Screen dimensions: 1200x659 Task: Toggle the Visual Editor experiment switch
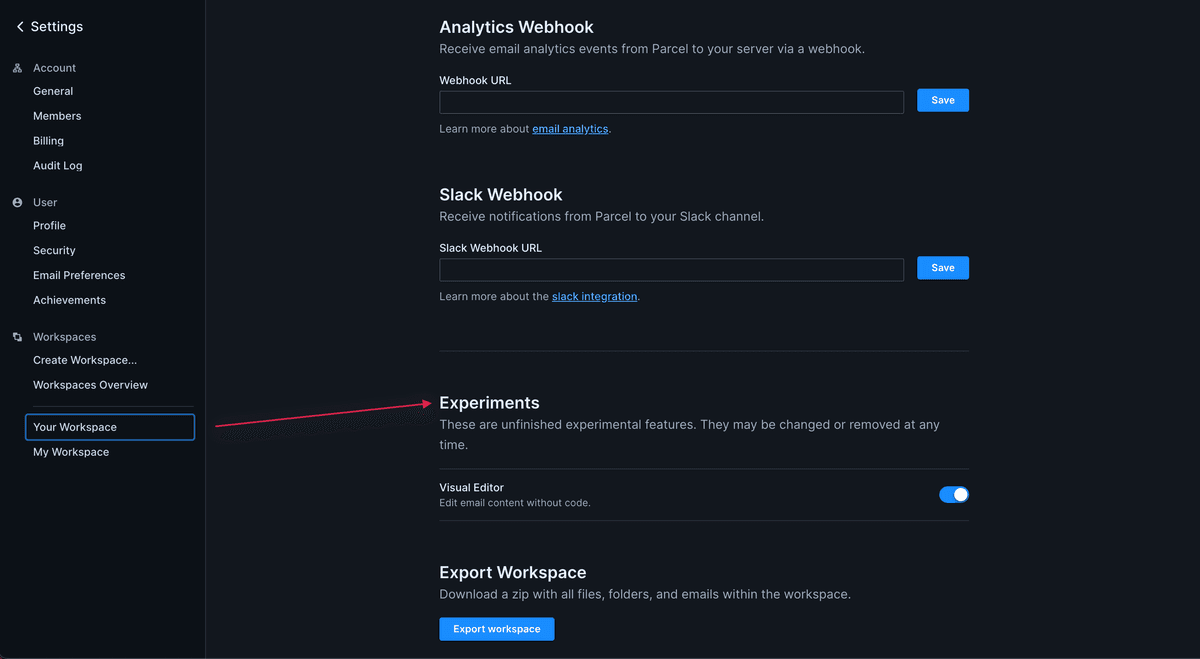pyautogui.click(x=954, y=494)
